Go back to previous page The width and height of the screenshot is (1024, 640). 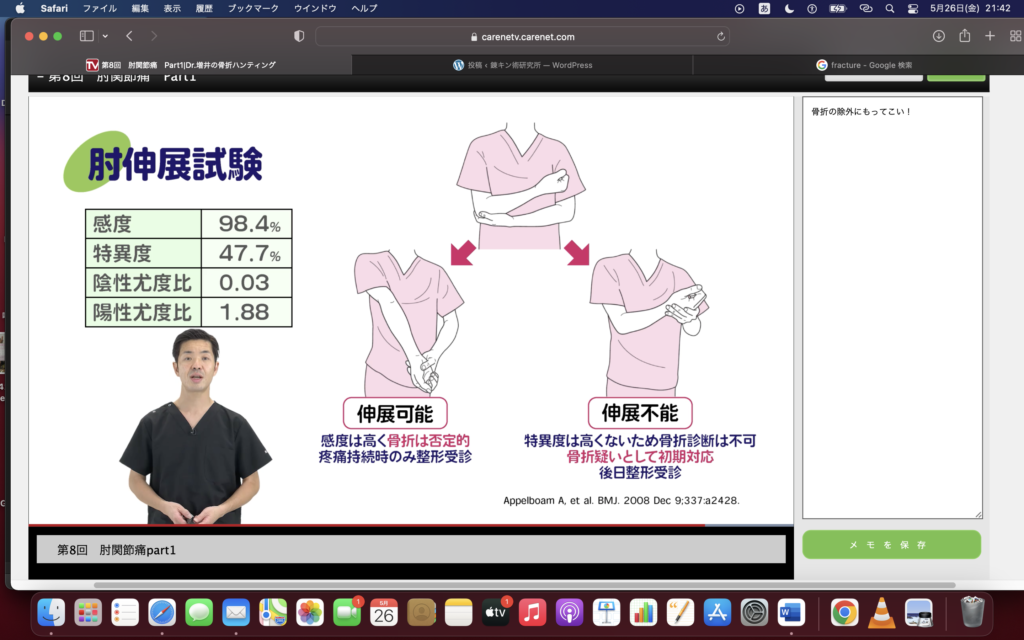click(130, 36)
